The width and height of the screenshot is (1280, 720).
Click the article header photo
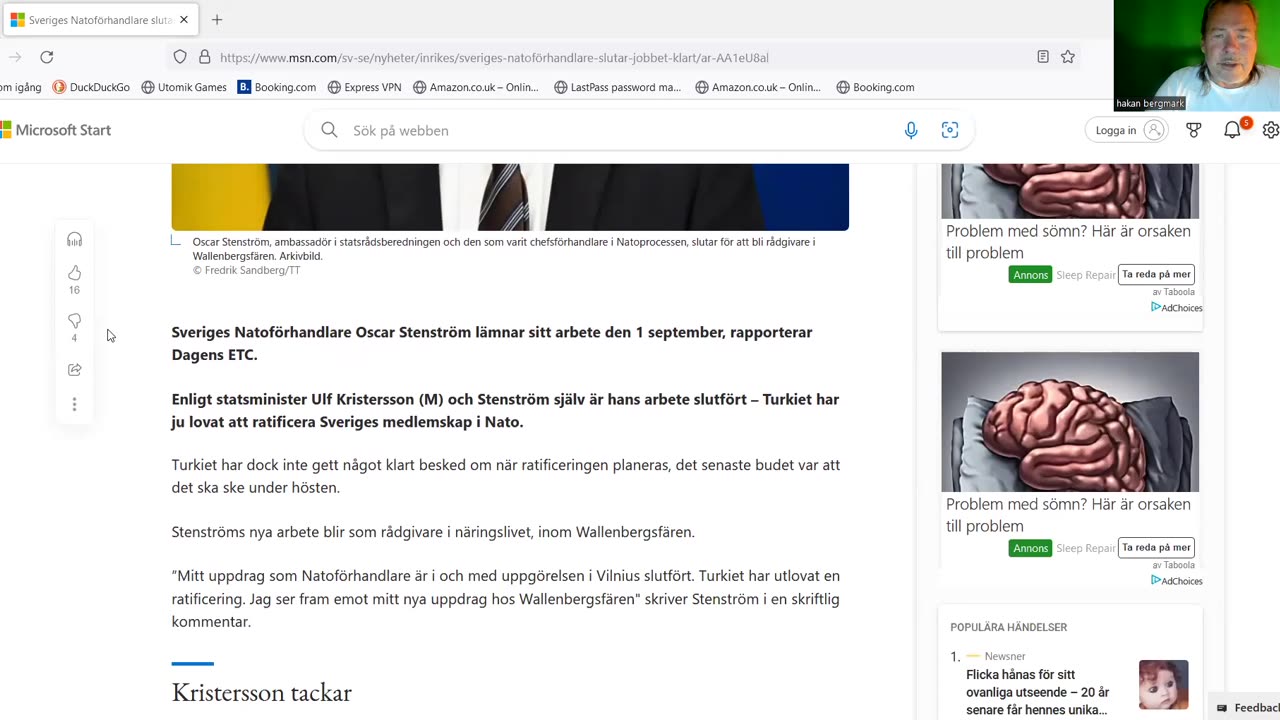pos(510,197)
